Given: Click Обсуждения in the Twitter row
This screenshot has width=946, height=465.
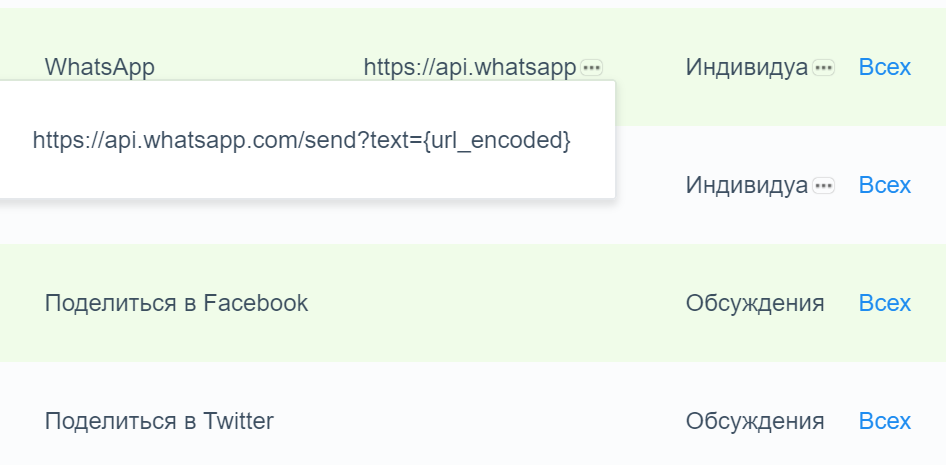Looking at the screenshot, I should coord(755,421).
